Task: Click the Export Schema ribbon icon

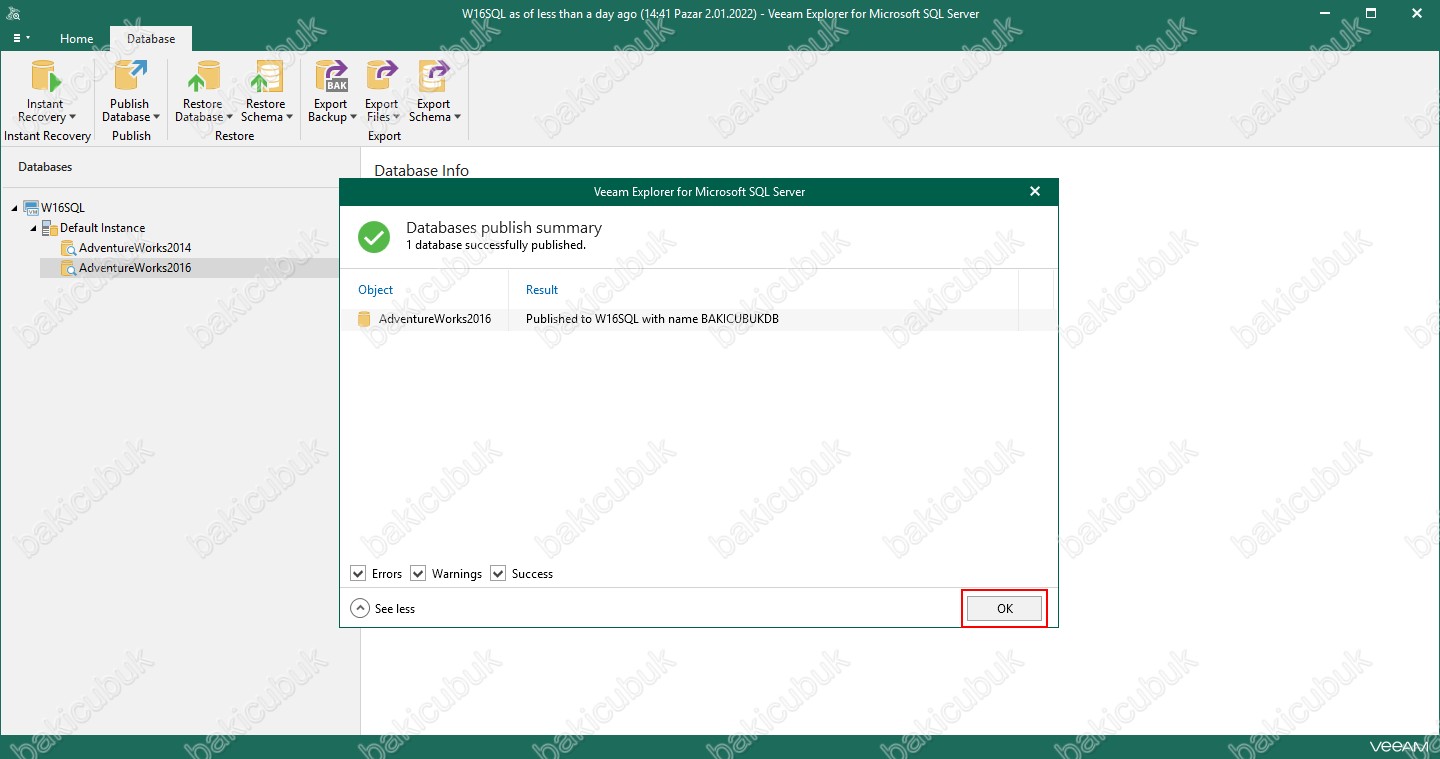Action: tap(433, 77)
